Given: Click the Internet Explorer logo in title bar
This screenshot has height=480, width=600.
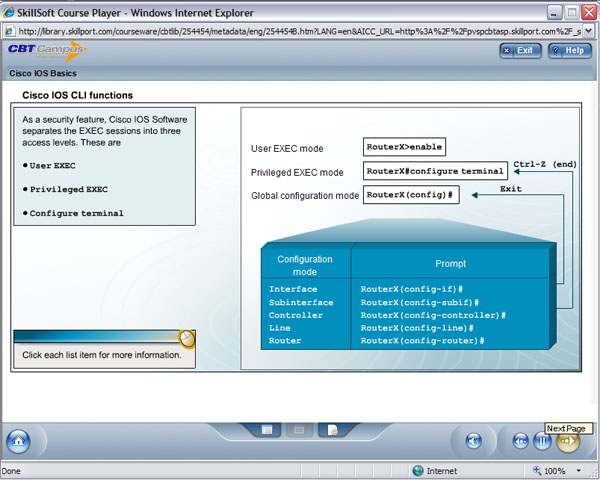Looking at the screenshot, I should [8, 13].
